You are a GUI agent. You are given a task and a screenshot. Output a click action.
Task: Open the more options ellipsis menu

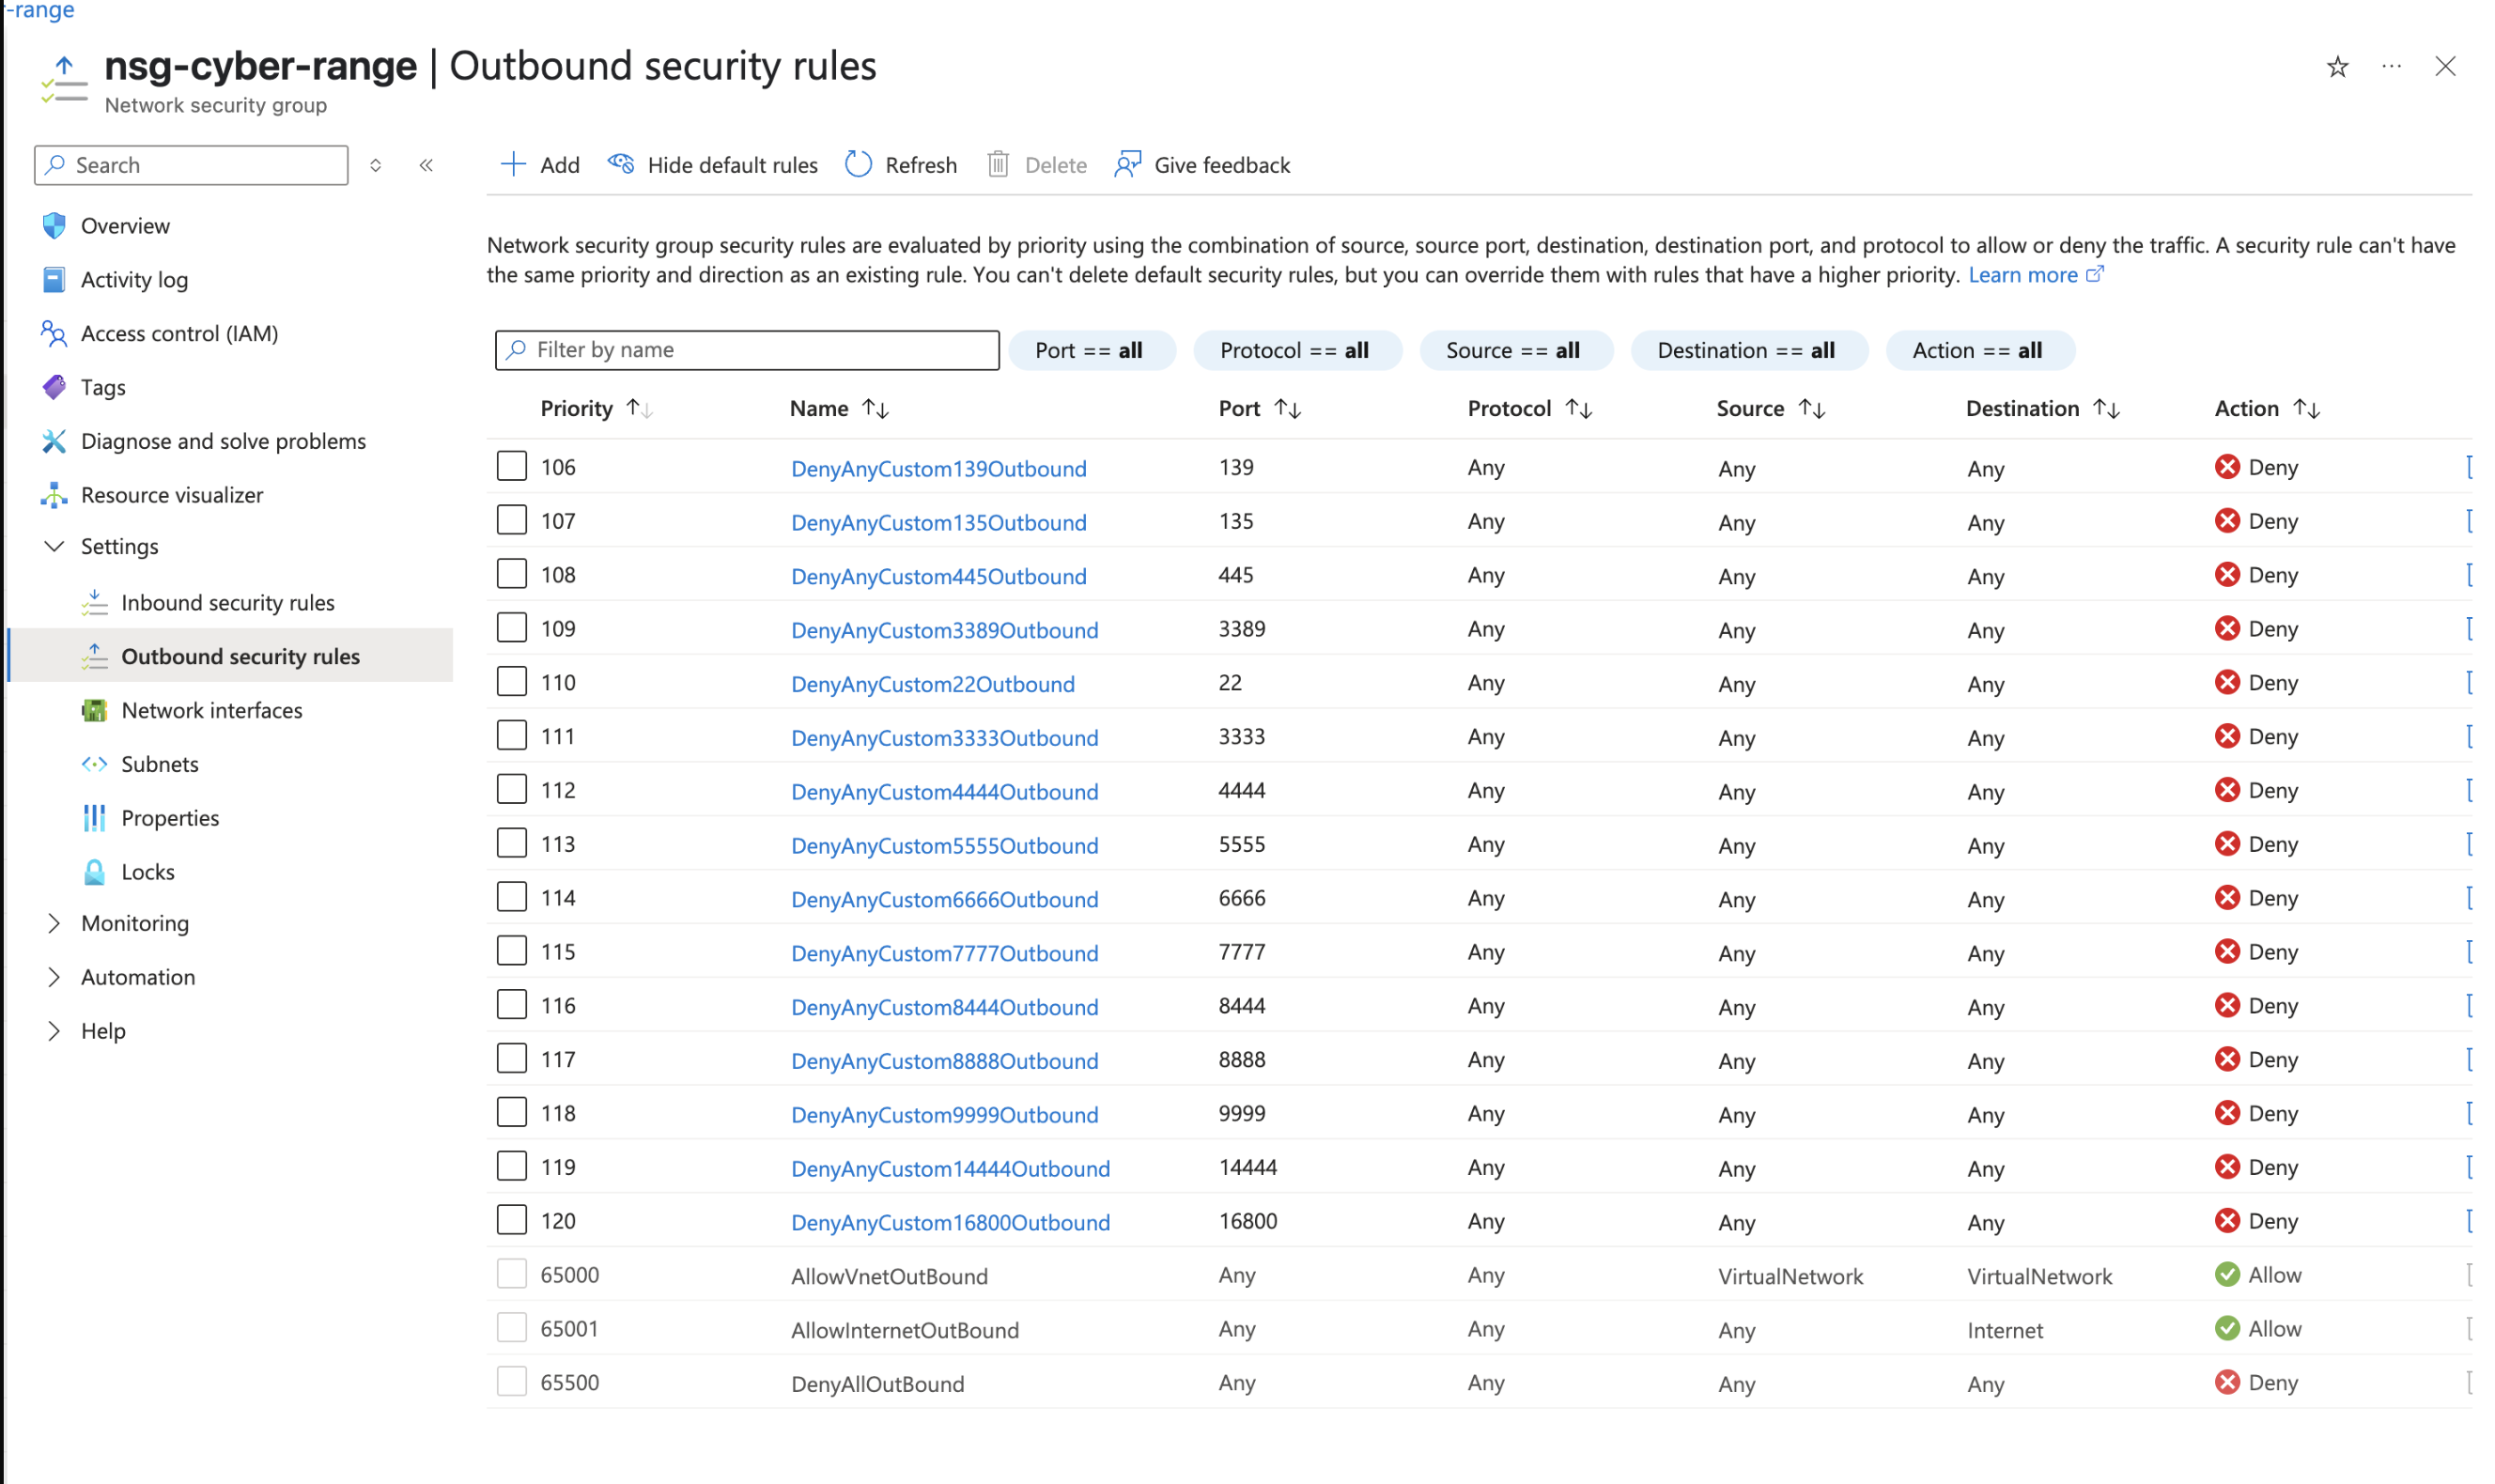tap(2390, 67)
